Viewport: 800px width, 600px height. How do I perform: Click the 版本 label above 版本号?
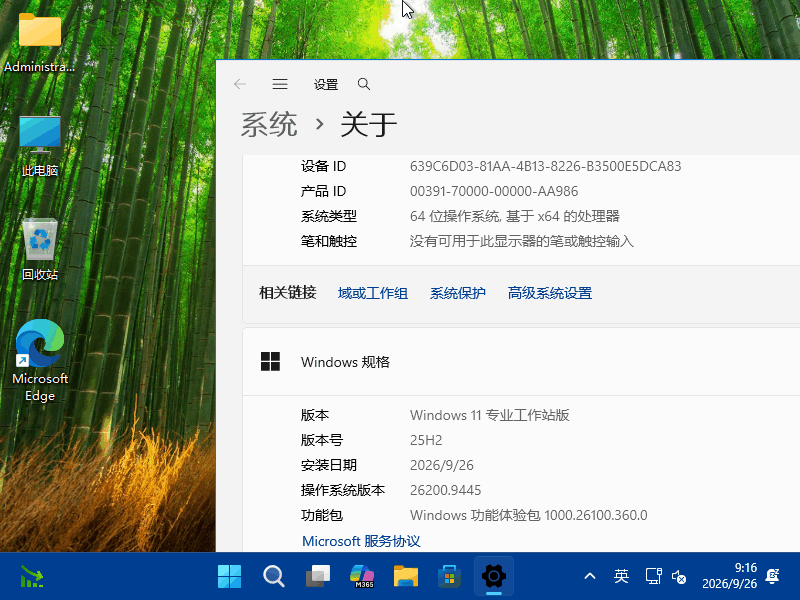point(315,415)
